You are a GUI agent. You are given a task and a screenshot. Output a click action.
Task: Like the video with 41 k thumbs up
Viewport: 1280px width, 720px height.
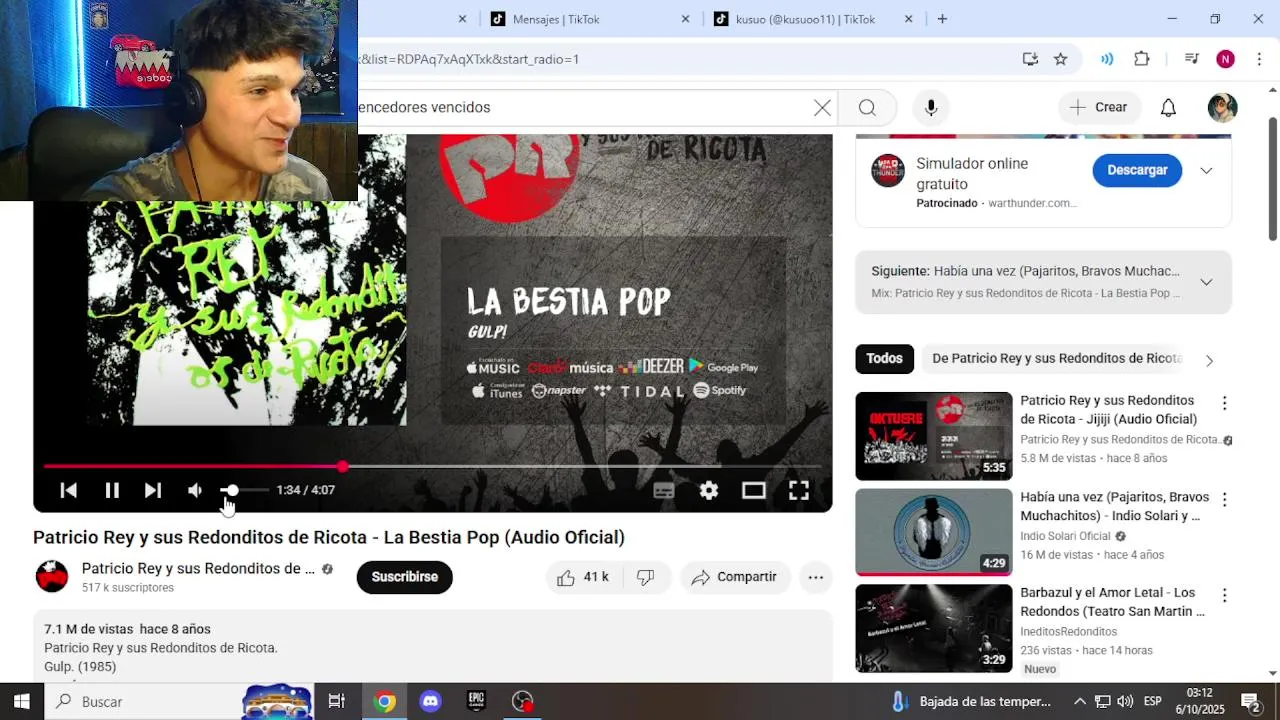(584, 577)
